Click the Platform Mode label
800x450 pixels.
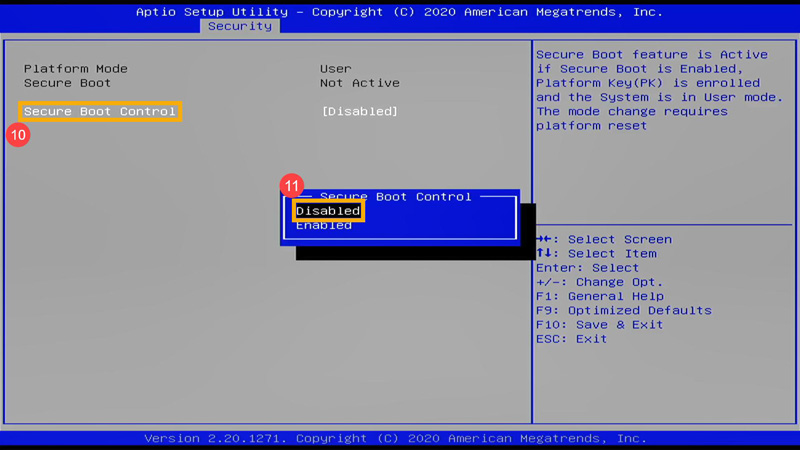point(76,69)
